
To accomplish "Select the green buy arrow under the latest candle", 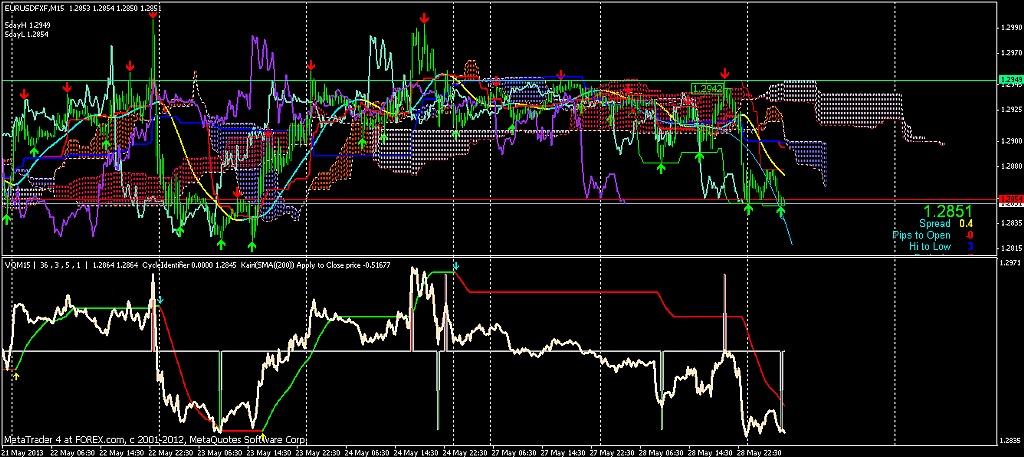I will point(782,211).
